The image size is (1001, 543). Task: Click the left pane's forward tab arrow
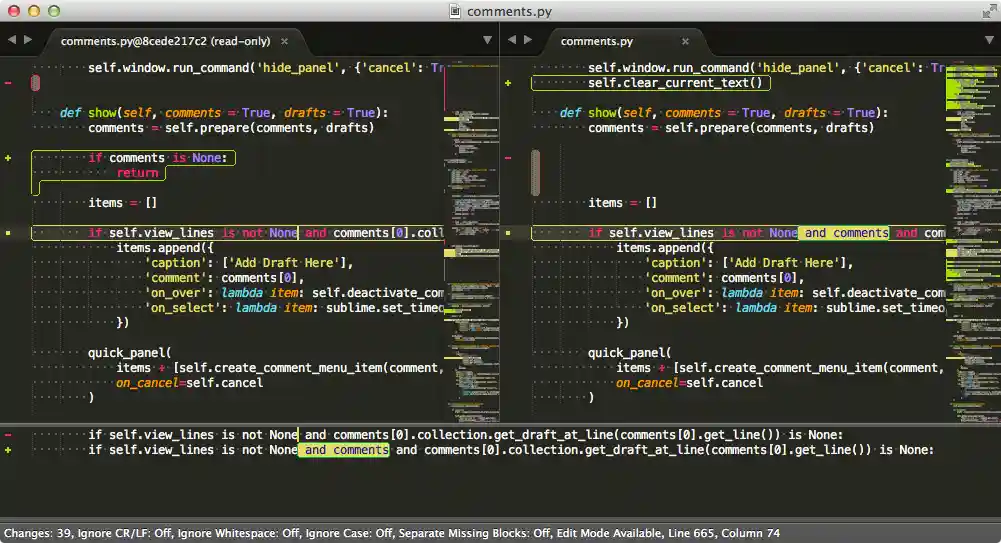28,40
